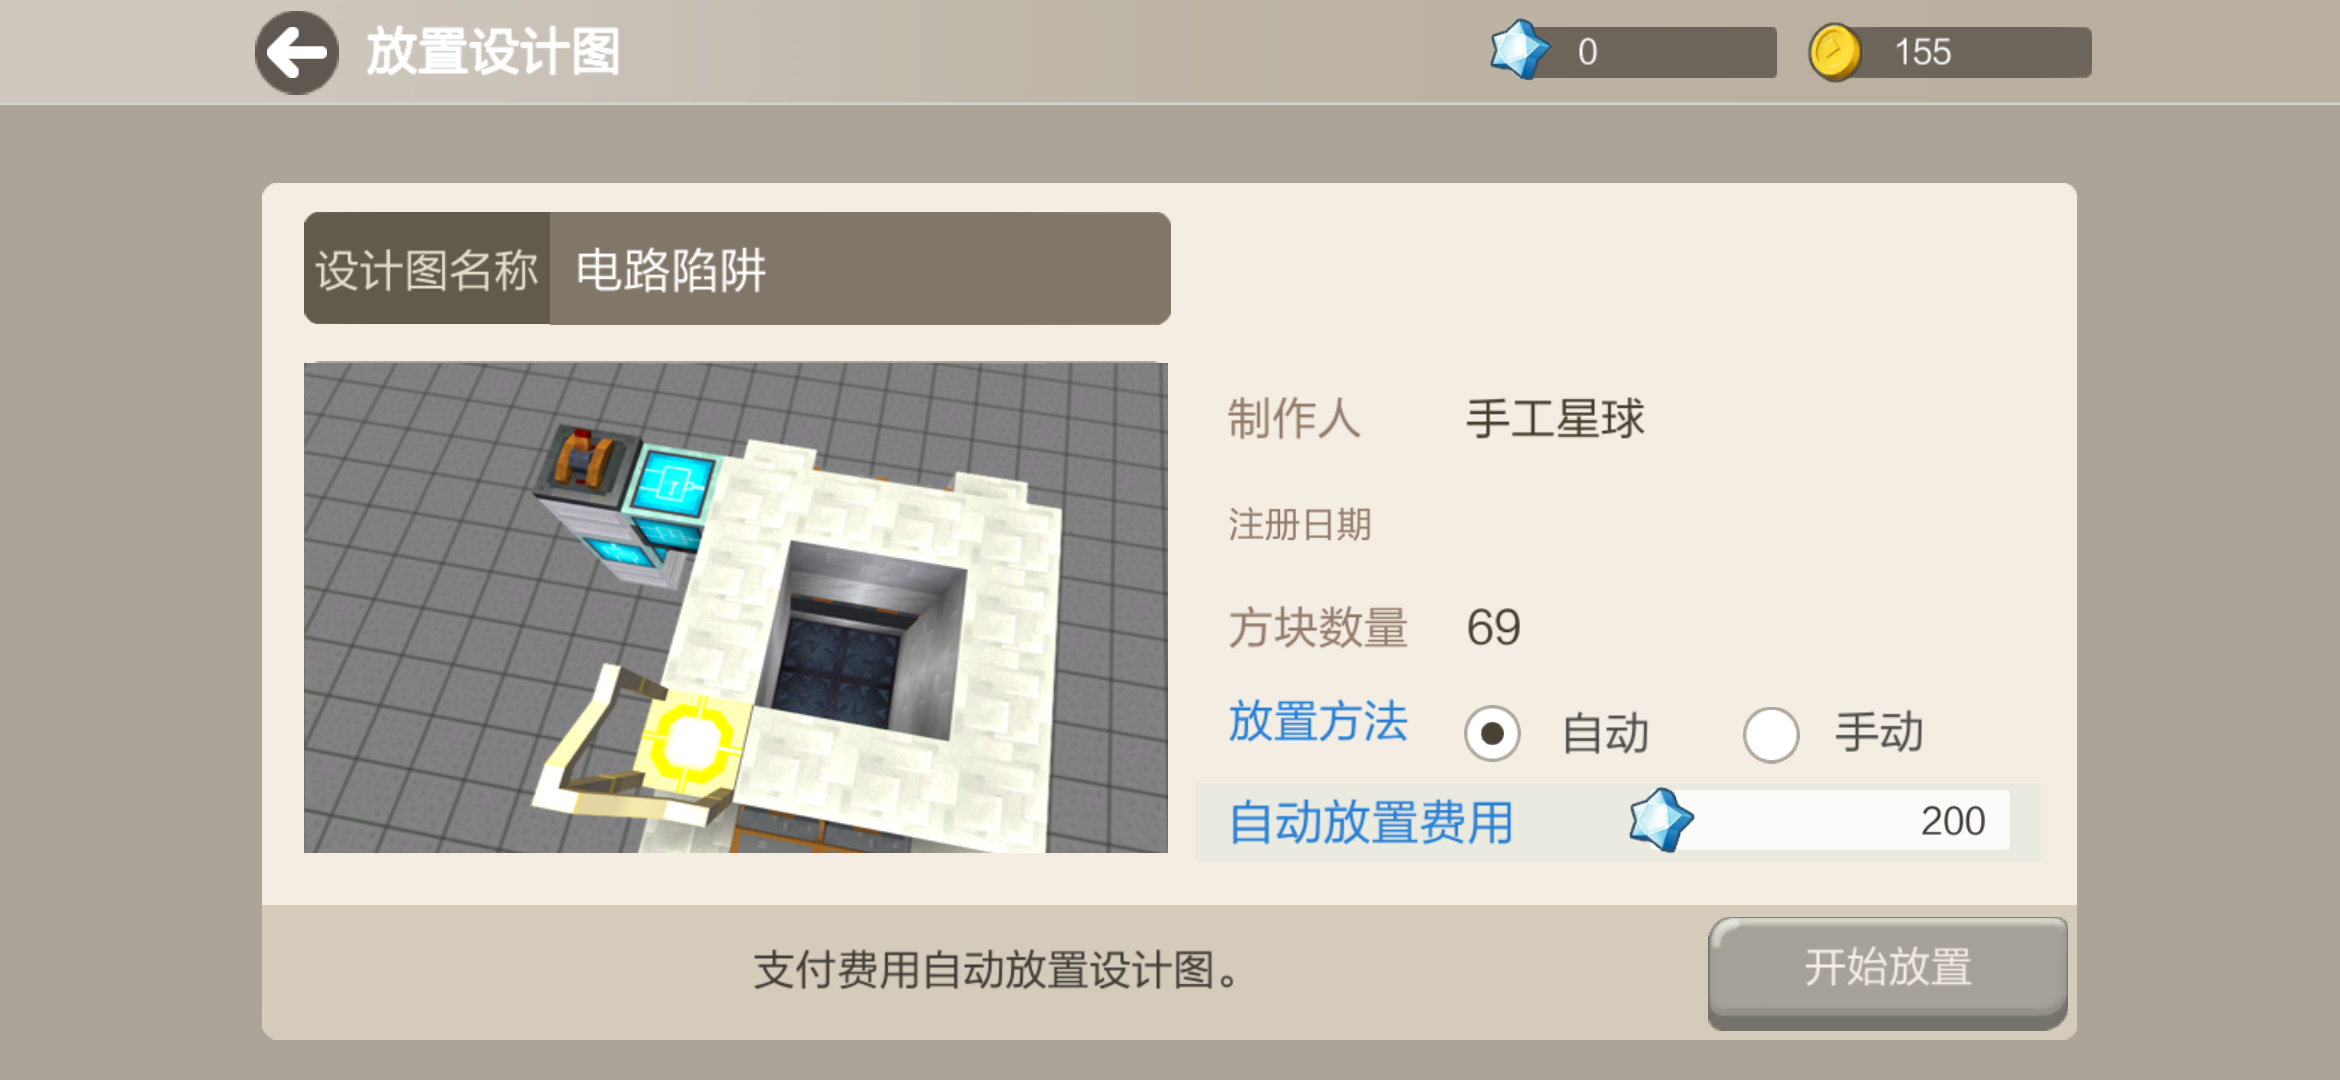The image size is (2340, 1080).
Task: Click the auto placement cost value 200
Action: (x=1952, y=821)
